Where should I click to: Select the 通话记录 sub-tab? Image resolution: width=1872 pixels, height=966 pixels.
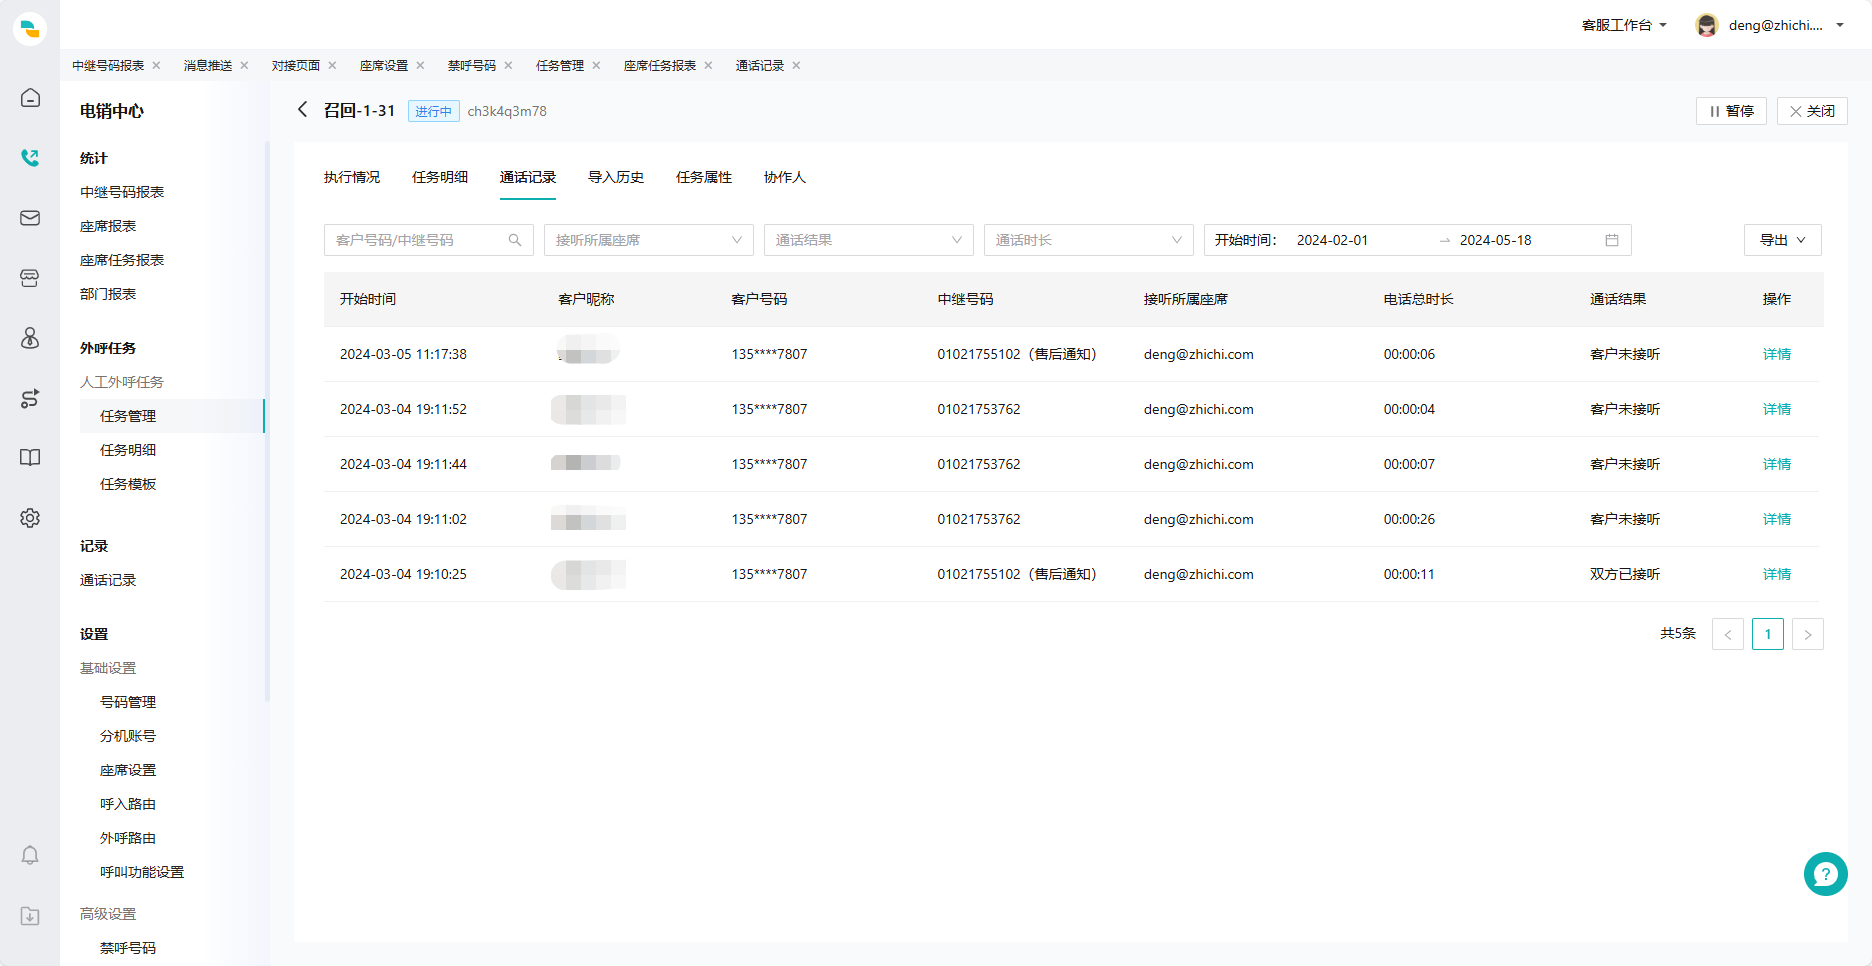(528, 177)
